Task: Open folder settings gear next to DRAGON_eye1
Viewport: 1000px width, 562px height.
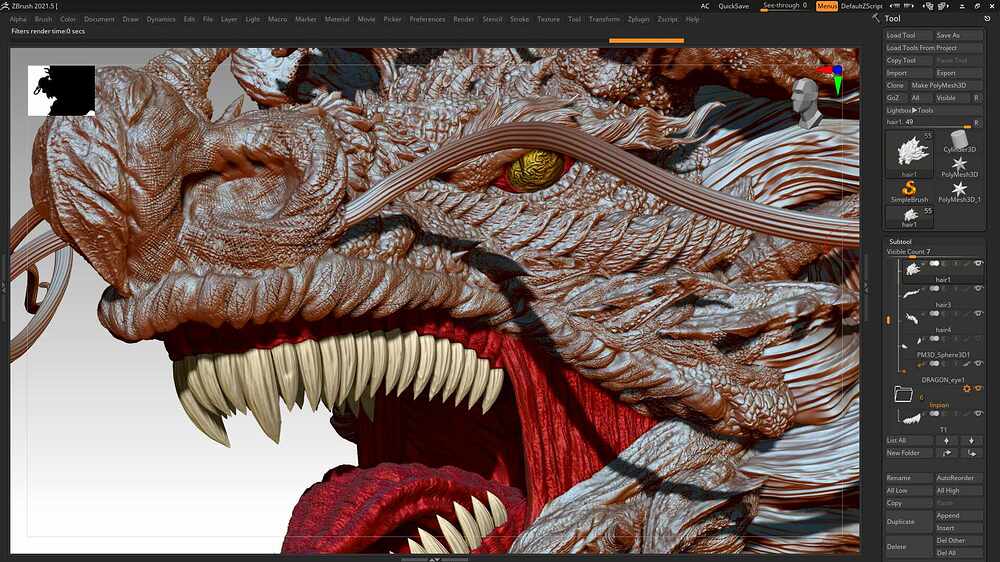Action: 967,388
